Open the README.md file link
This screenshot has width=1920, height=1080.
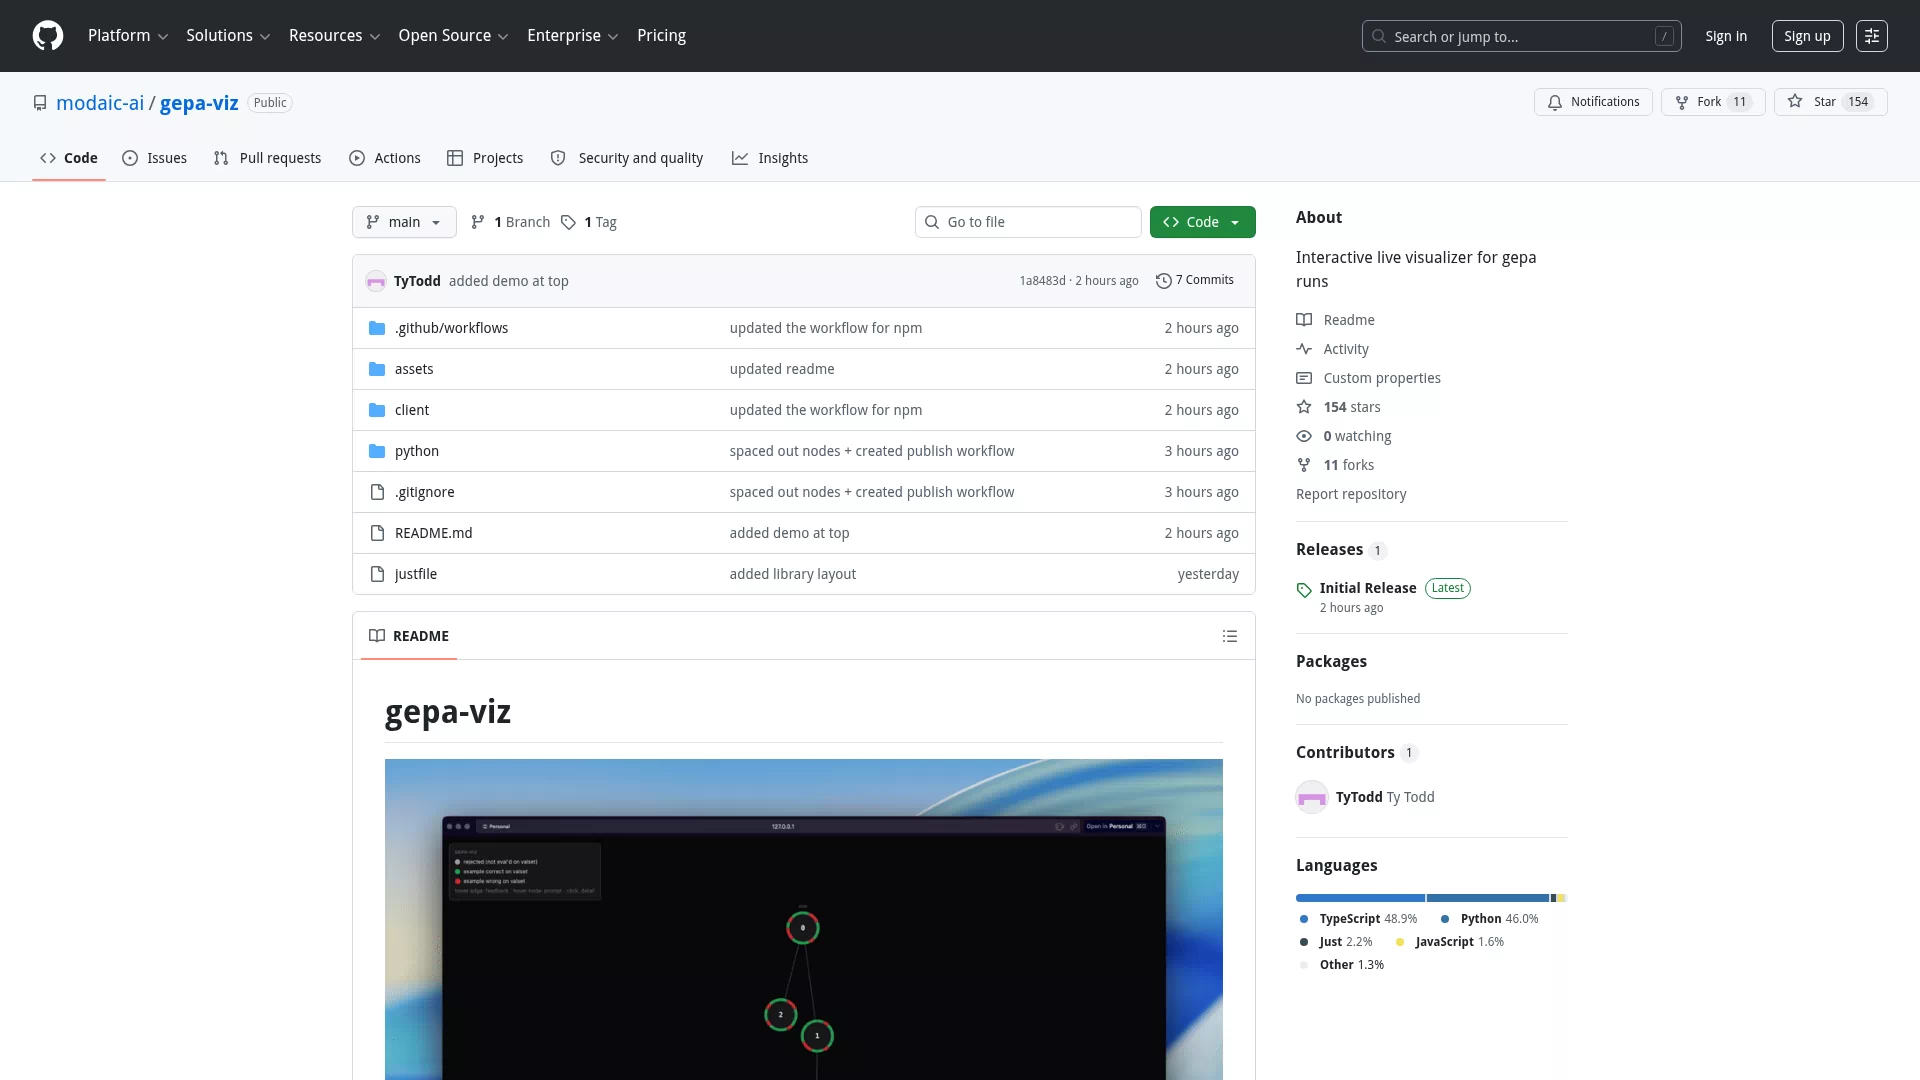pyautogui.click(x=433, y=533)
